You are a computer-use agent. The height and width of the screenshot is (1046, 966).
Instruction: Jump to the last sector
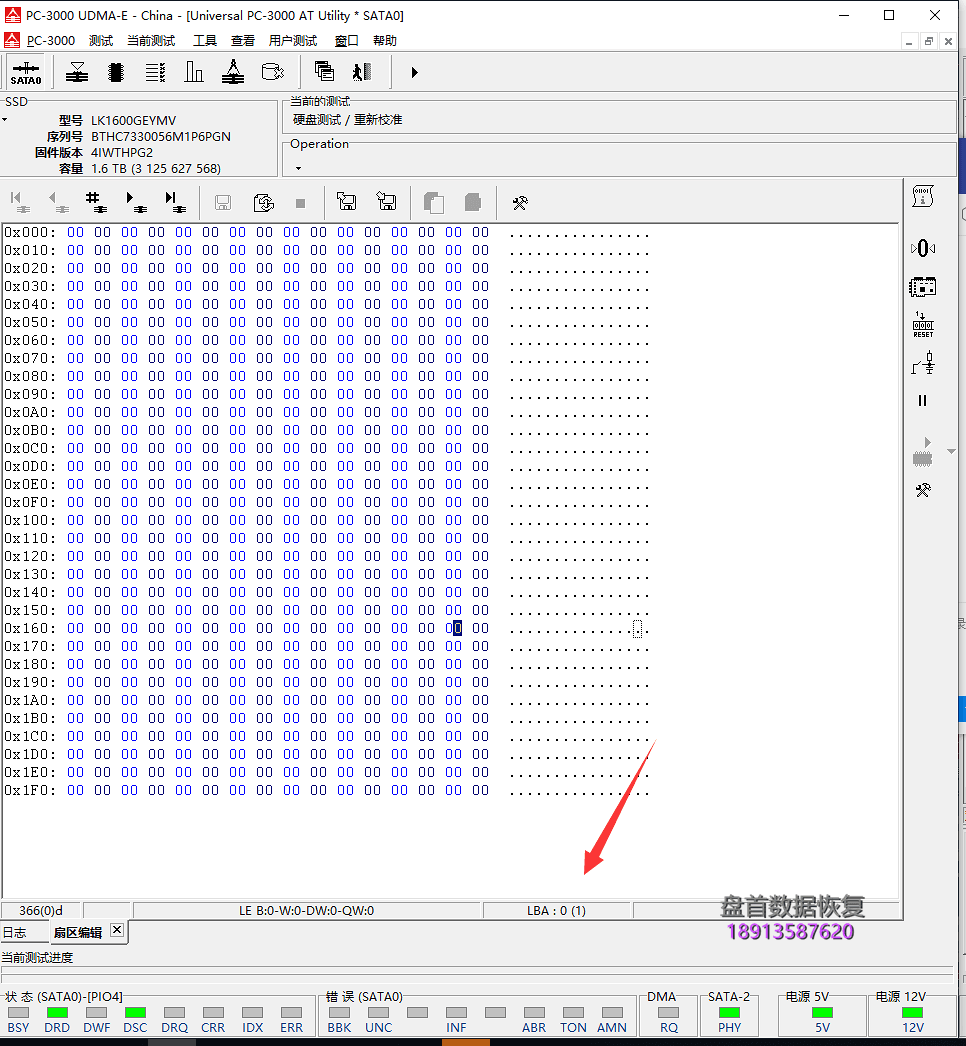[x=175, y=202]
